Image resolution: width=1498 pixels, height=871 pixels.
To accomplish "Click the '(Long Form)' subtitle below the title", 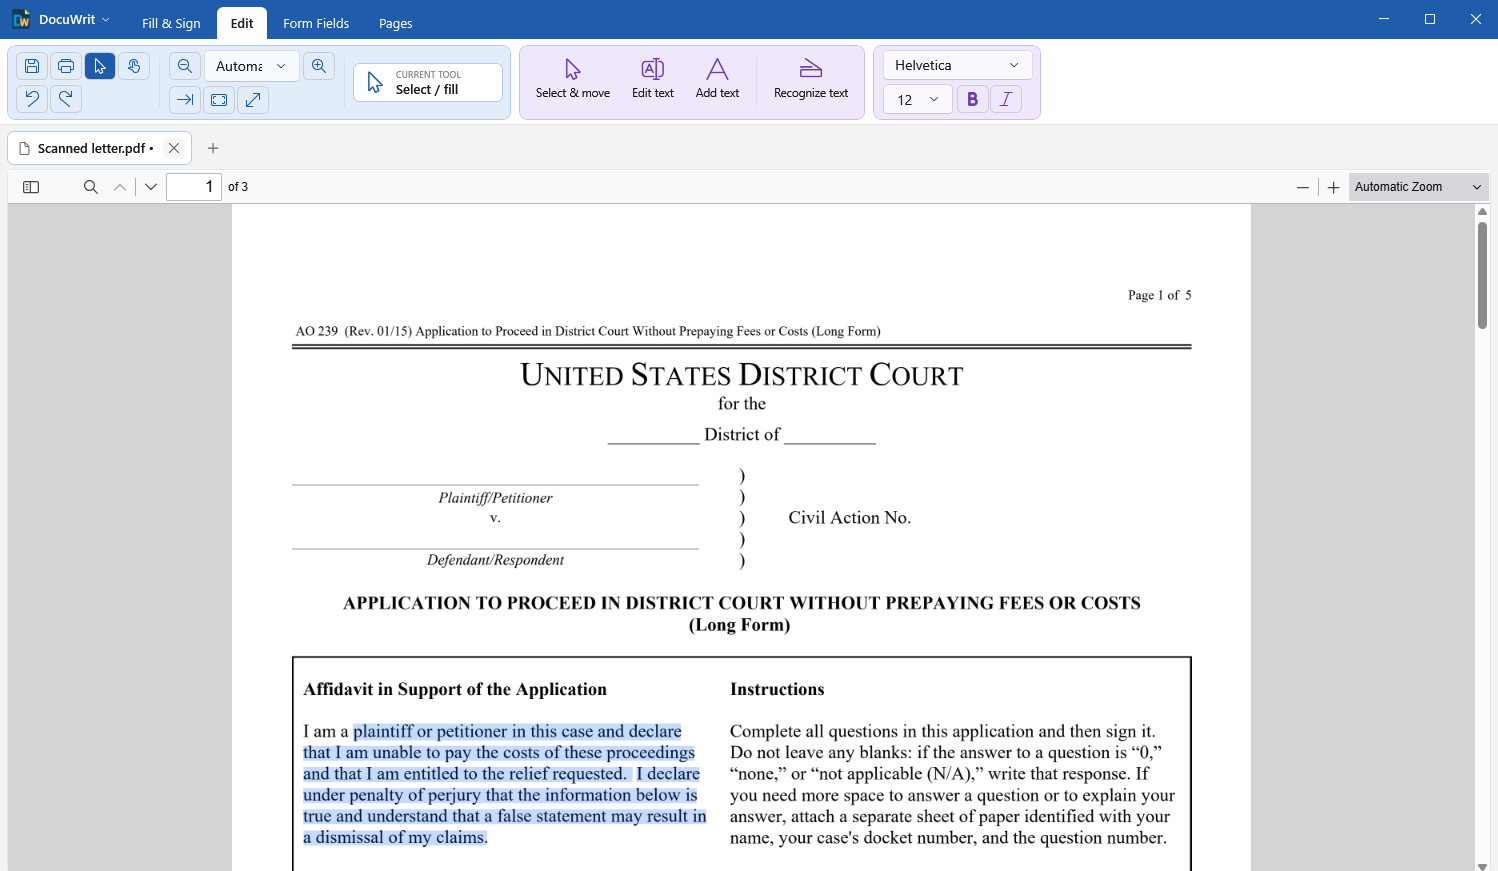I will point(739,625).
